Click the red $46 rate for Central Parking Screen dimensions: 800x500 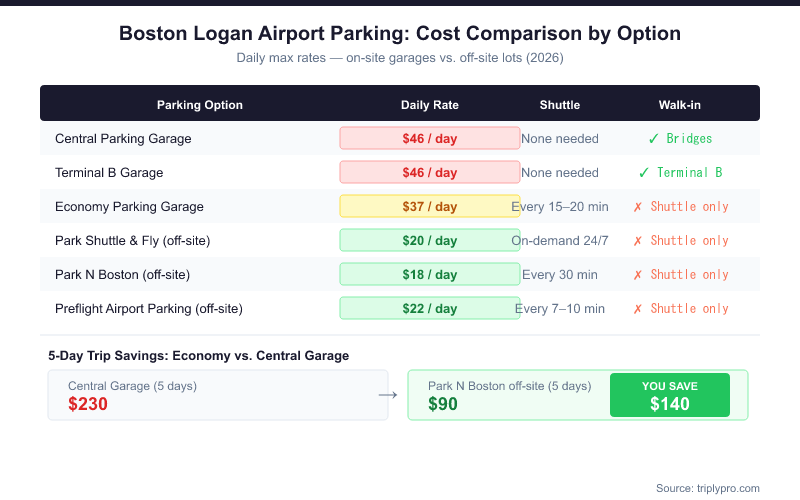(x=430, y=139)
